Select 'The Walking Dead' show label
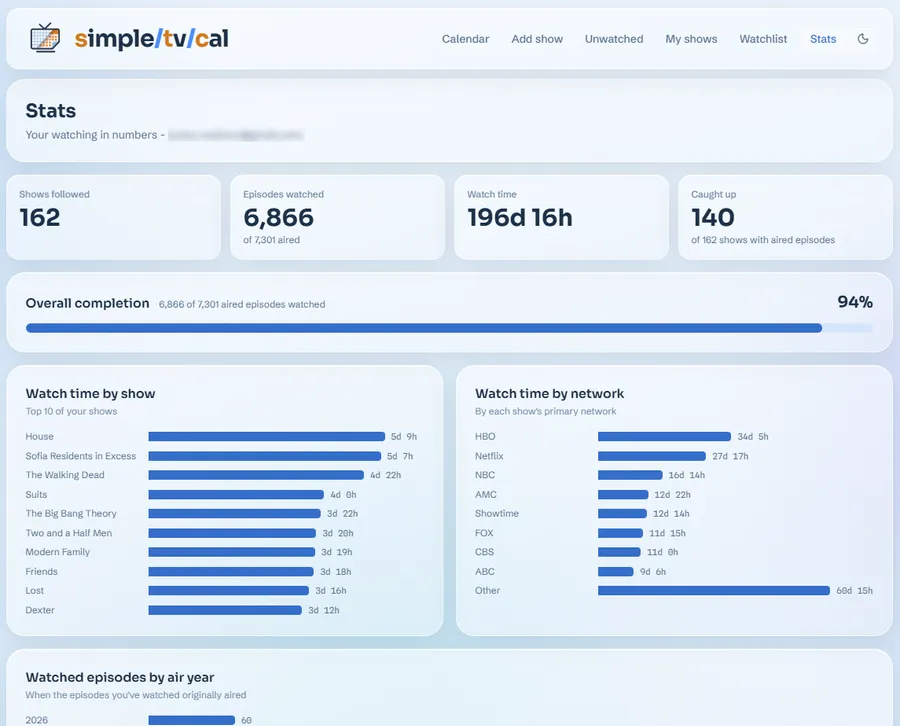Image resolution: width=900 pixels, height=726 pixels. [x=65, y=475]
